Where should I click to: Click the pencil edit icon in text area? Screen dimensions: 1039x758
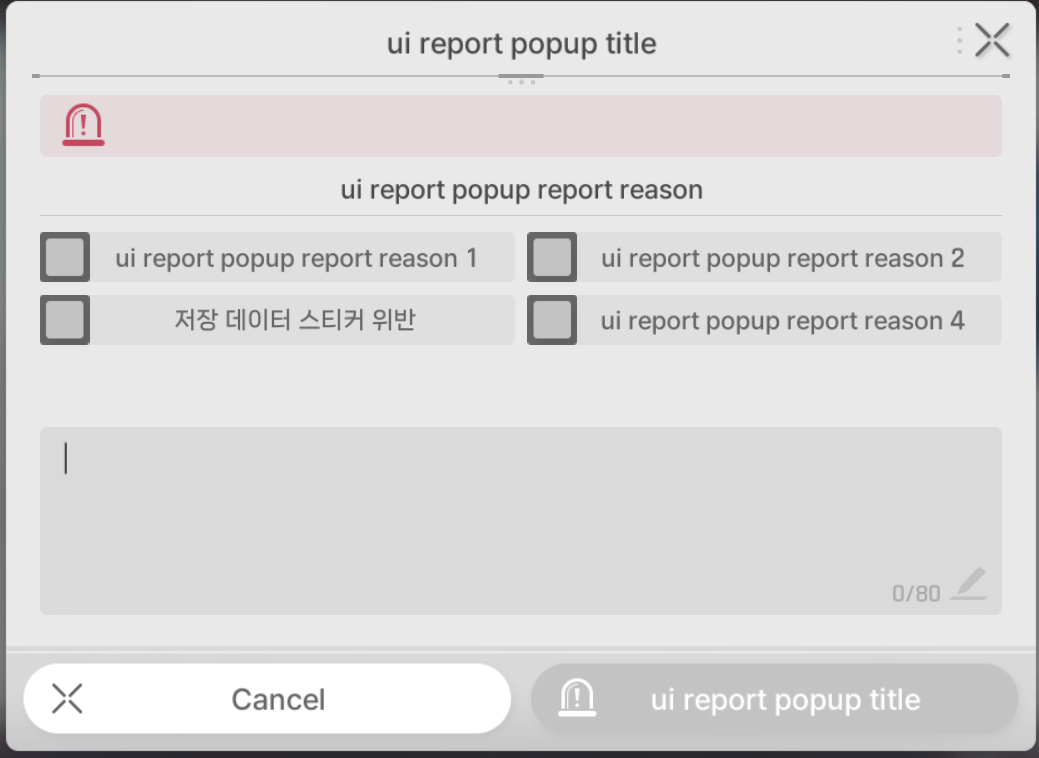(x=969, y=584)
